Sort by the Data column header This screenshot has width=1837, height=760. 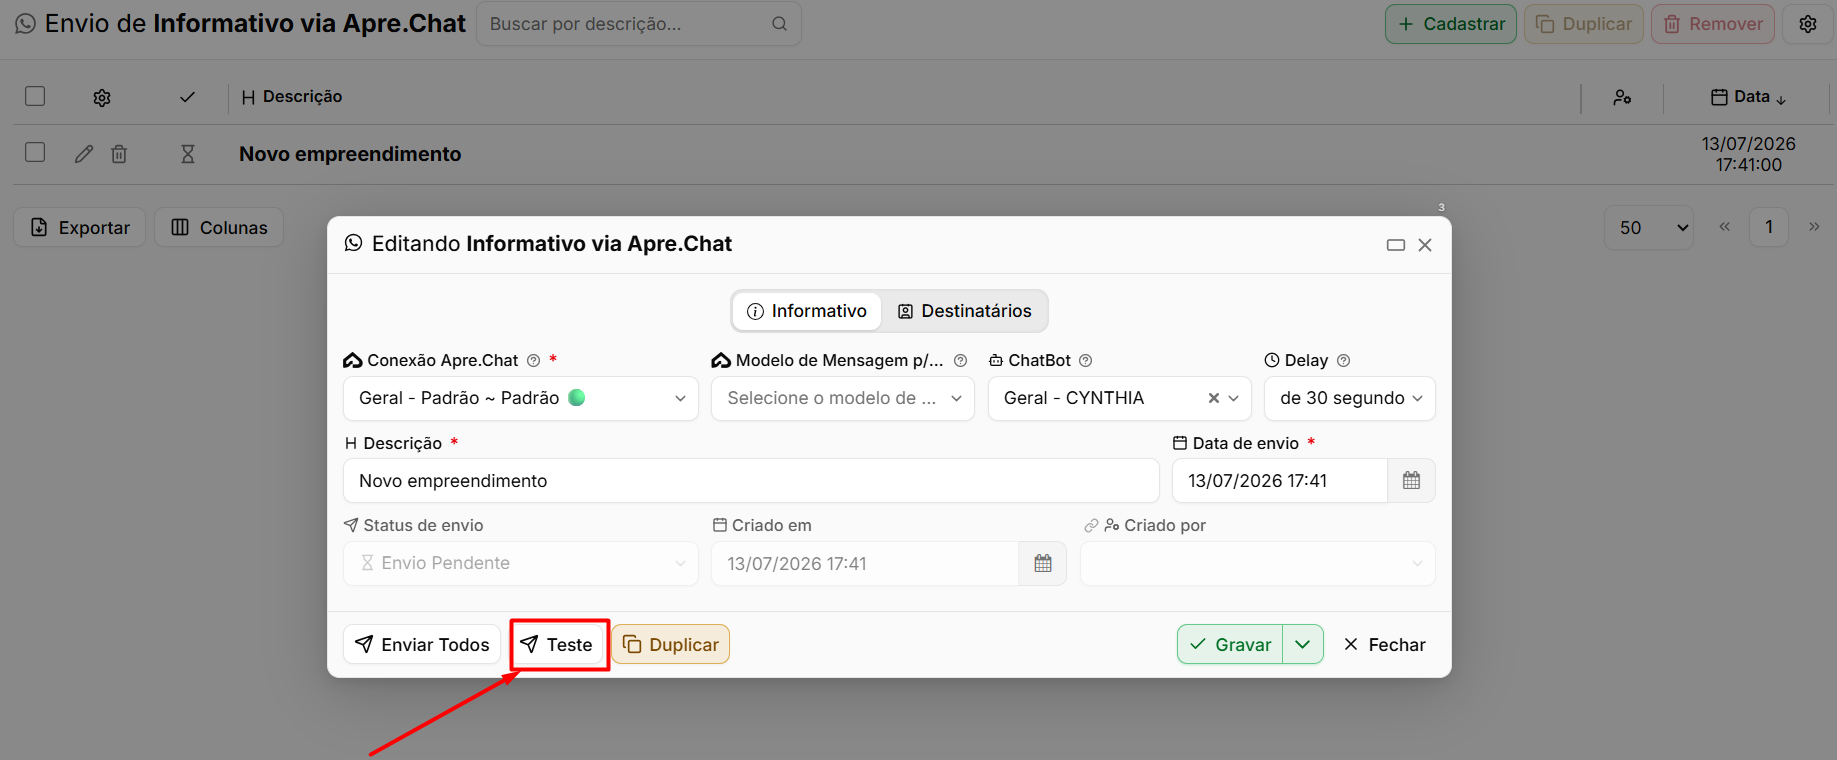click(1749, 97)
